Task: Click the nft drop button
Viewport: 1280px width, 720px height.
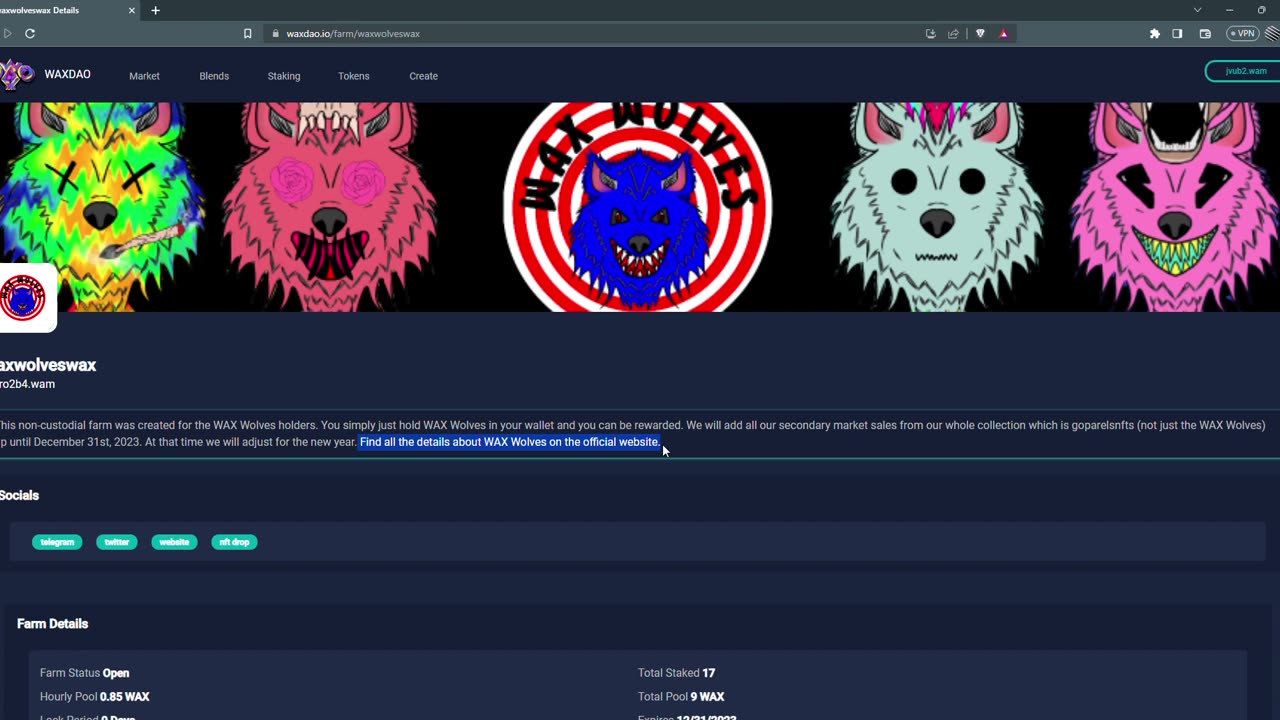Action: [x=234, y=542]
